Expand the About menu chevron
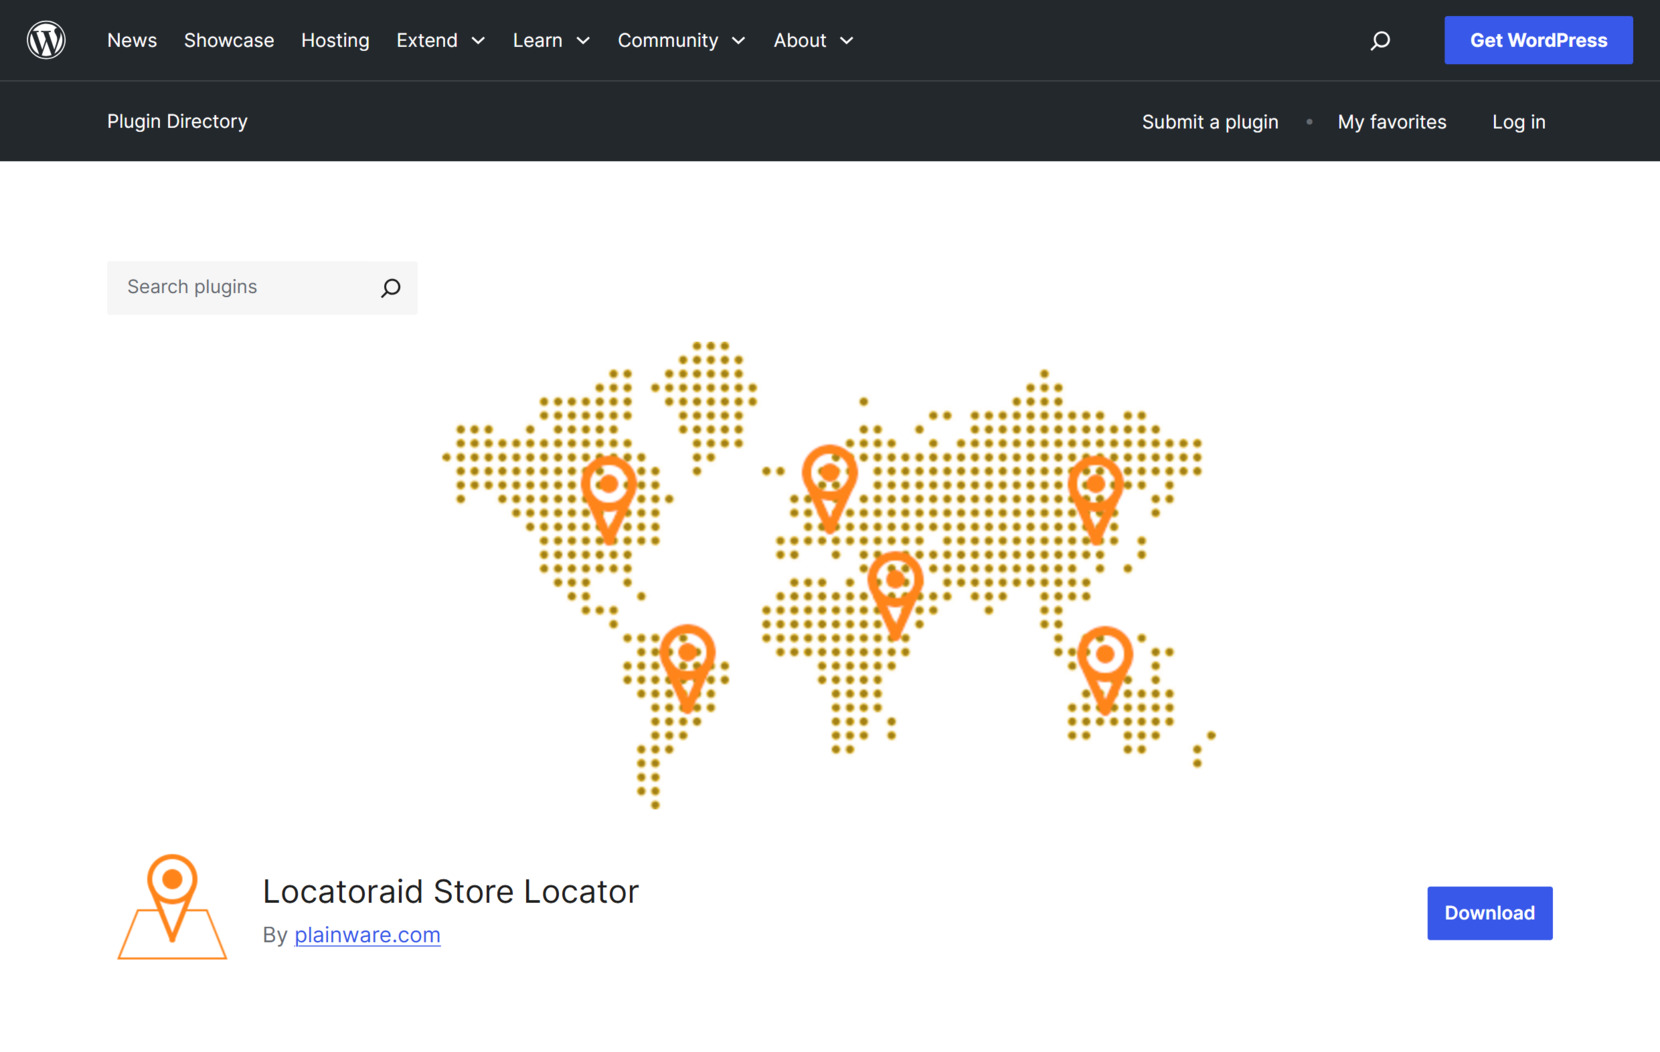The image size is (1660, 1052). pyautogui.click(x=846, y=41)
